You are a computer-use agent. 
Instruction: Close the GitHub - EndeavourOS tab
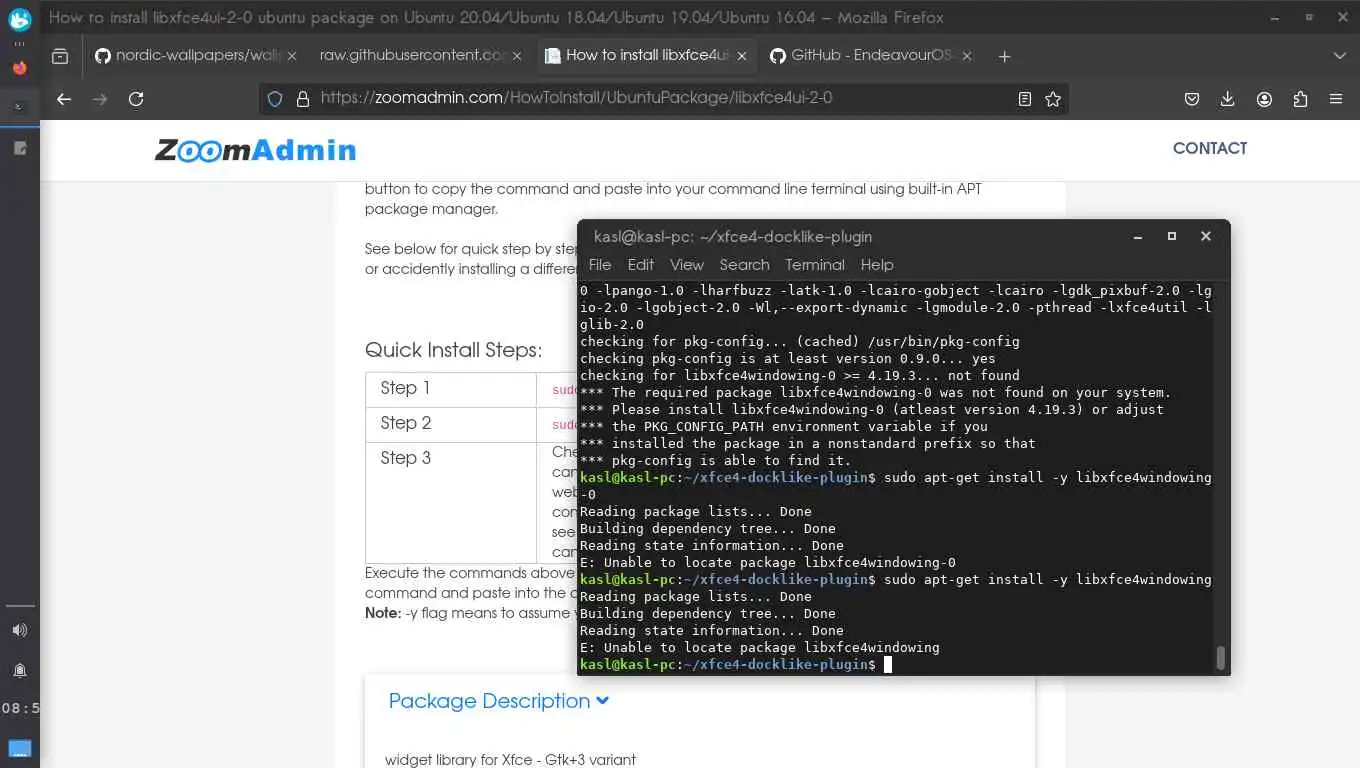967,56
